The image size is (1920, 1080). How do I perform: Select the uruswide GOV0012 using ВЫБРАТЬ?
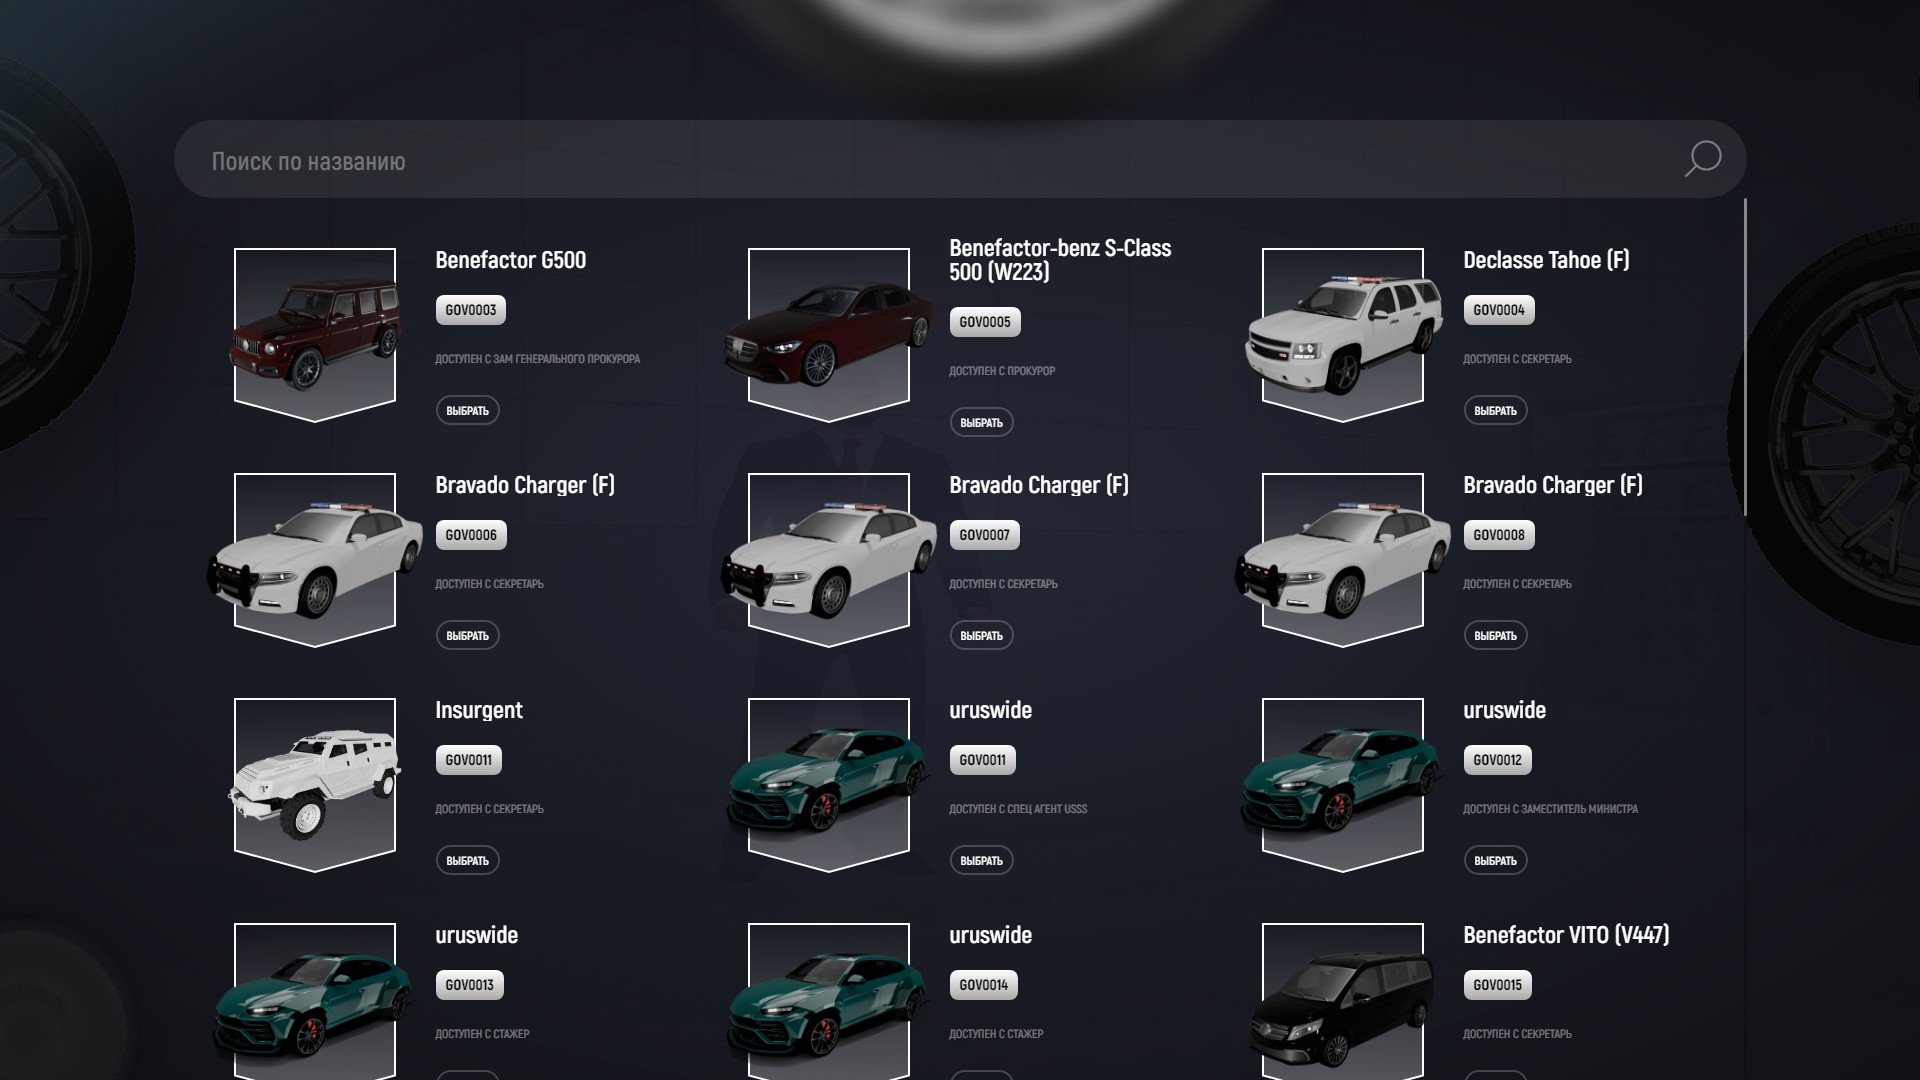[x=1495, y=861]
